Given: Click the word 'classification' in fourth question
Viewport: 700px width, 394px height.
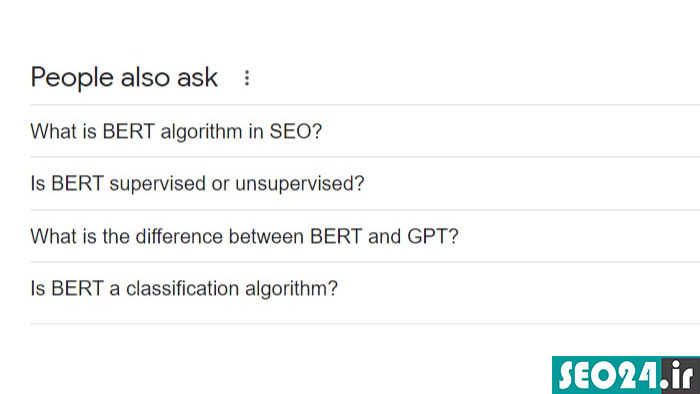Looking at the screenshot, I should tap(182, 288).
